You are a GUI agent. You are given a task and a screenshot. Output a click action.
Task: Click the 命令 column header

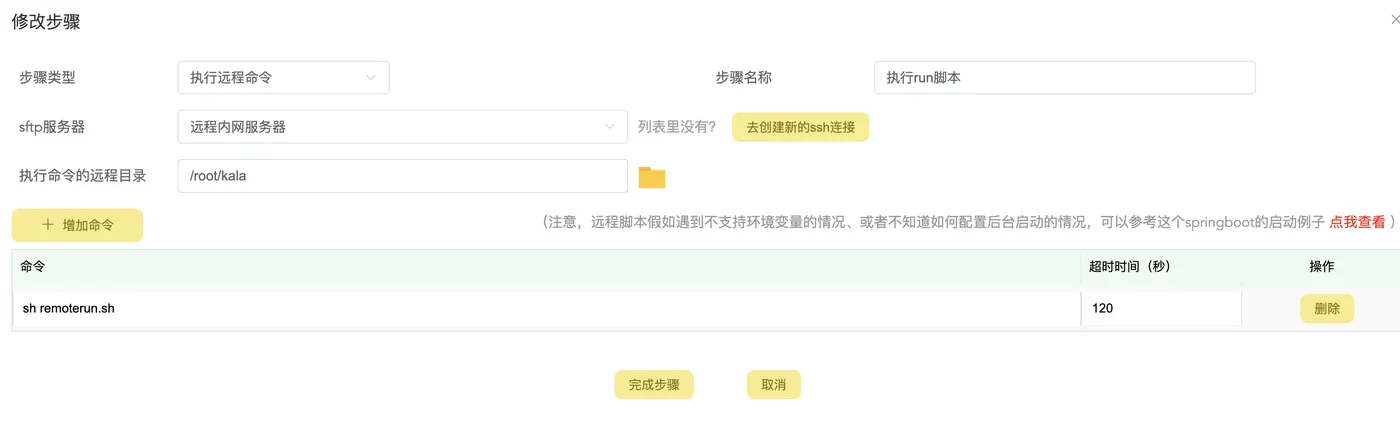coord(33,267)
